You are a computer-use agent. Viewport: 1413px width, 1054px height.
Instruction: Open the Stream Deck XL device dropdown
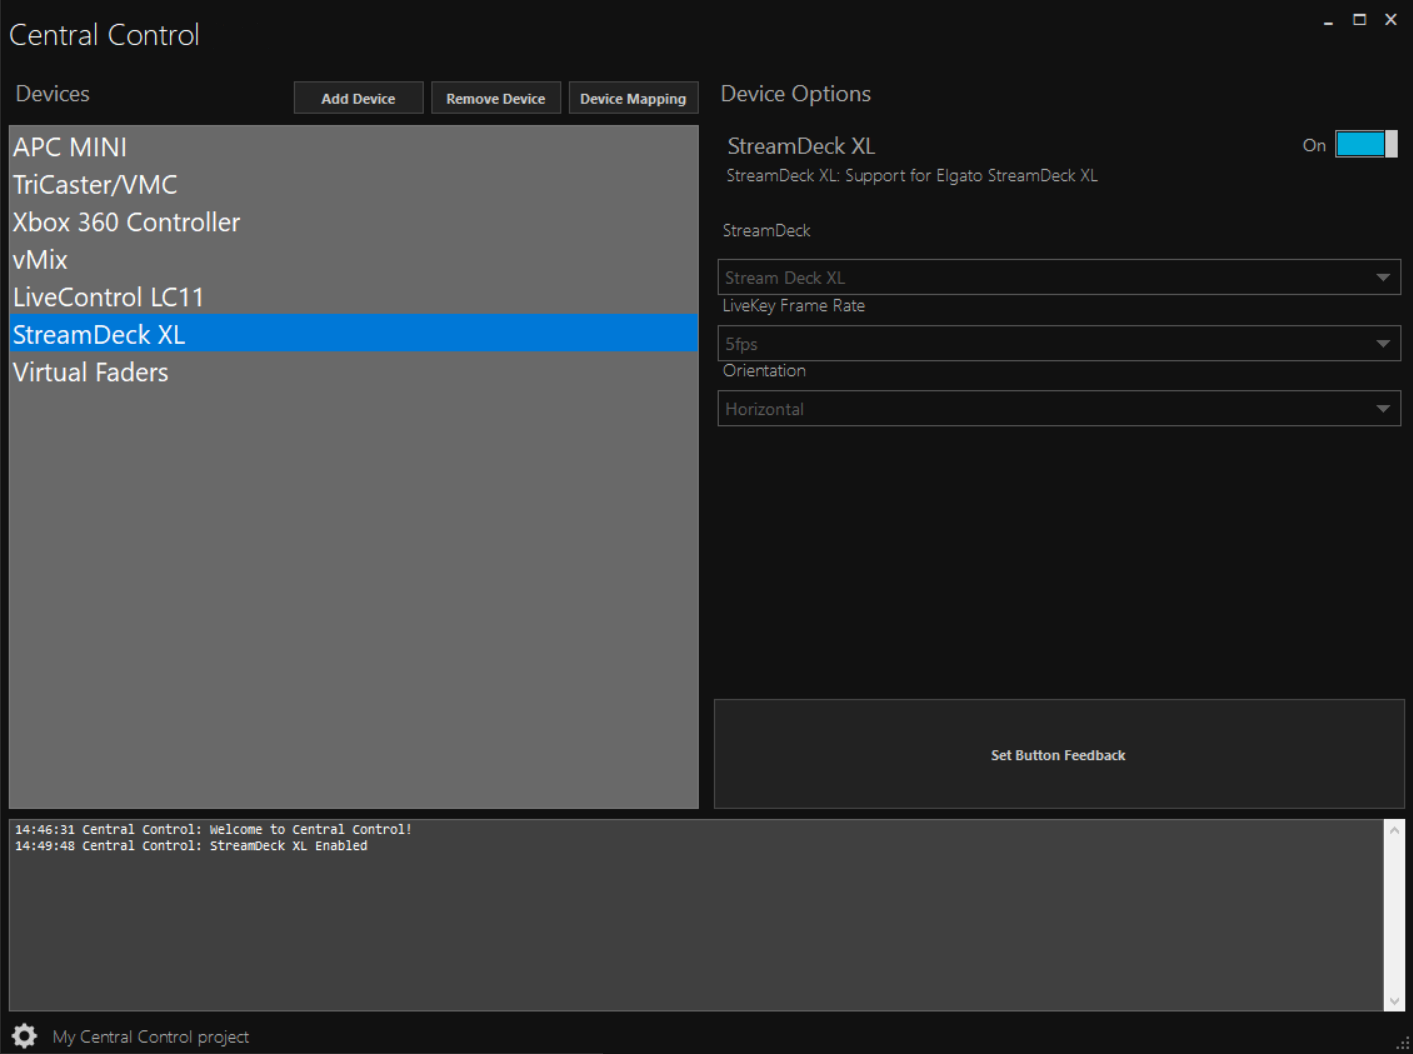[x=1059, y=277]
